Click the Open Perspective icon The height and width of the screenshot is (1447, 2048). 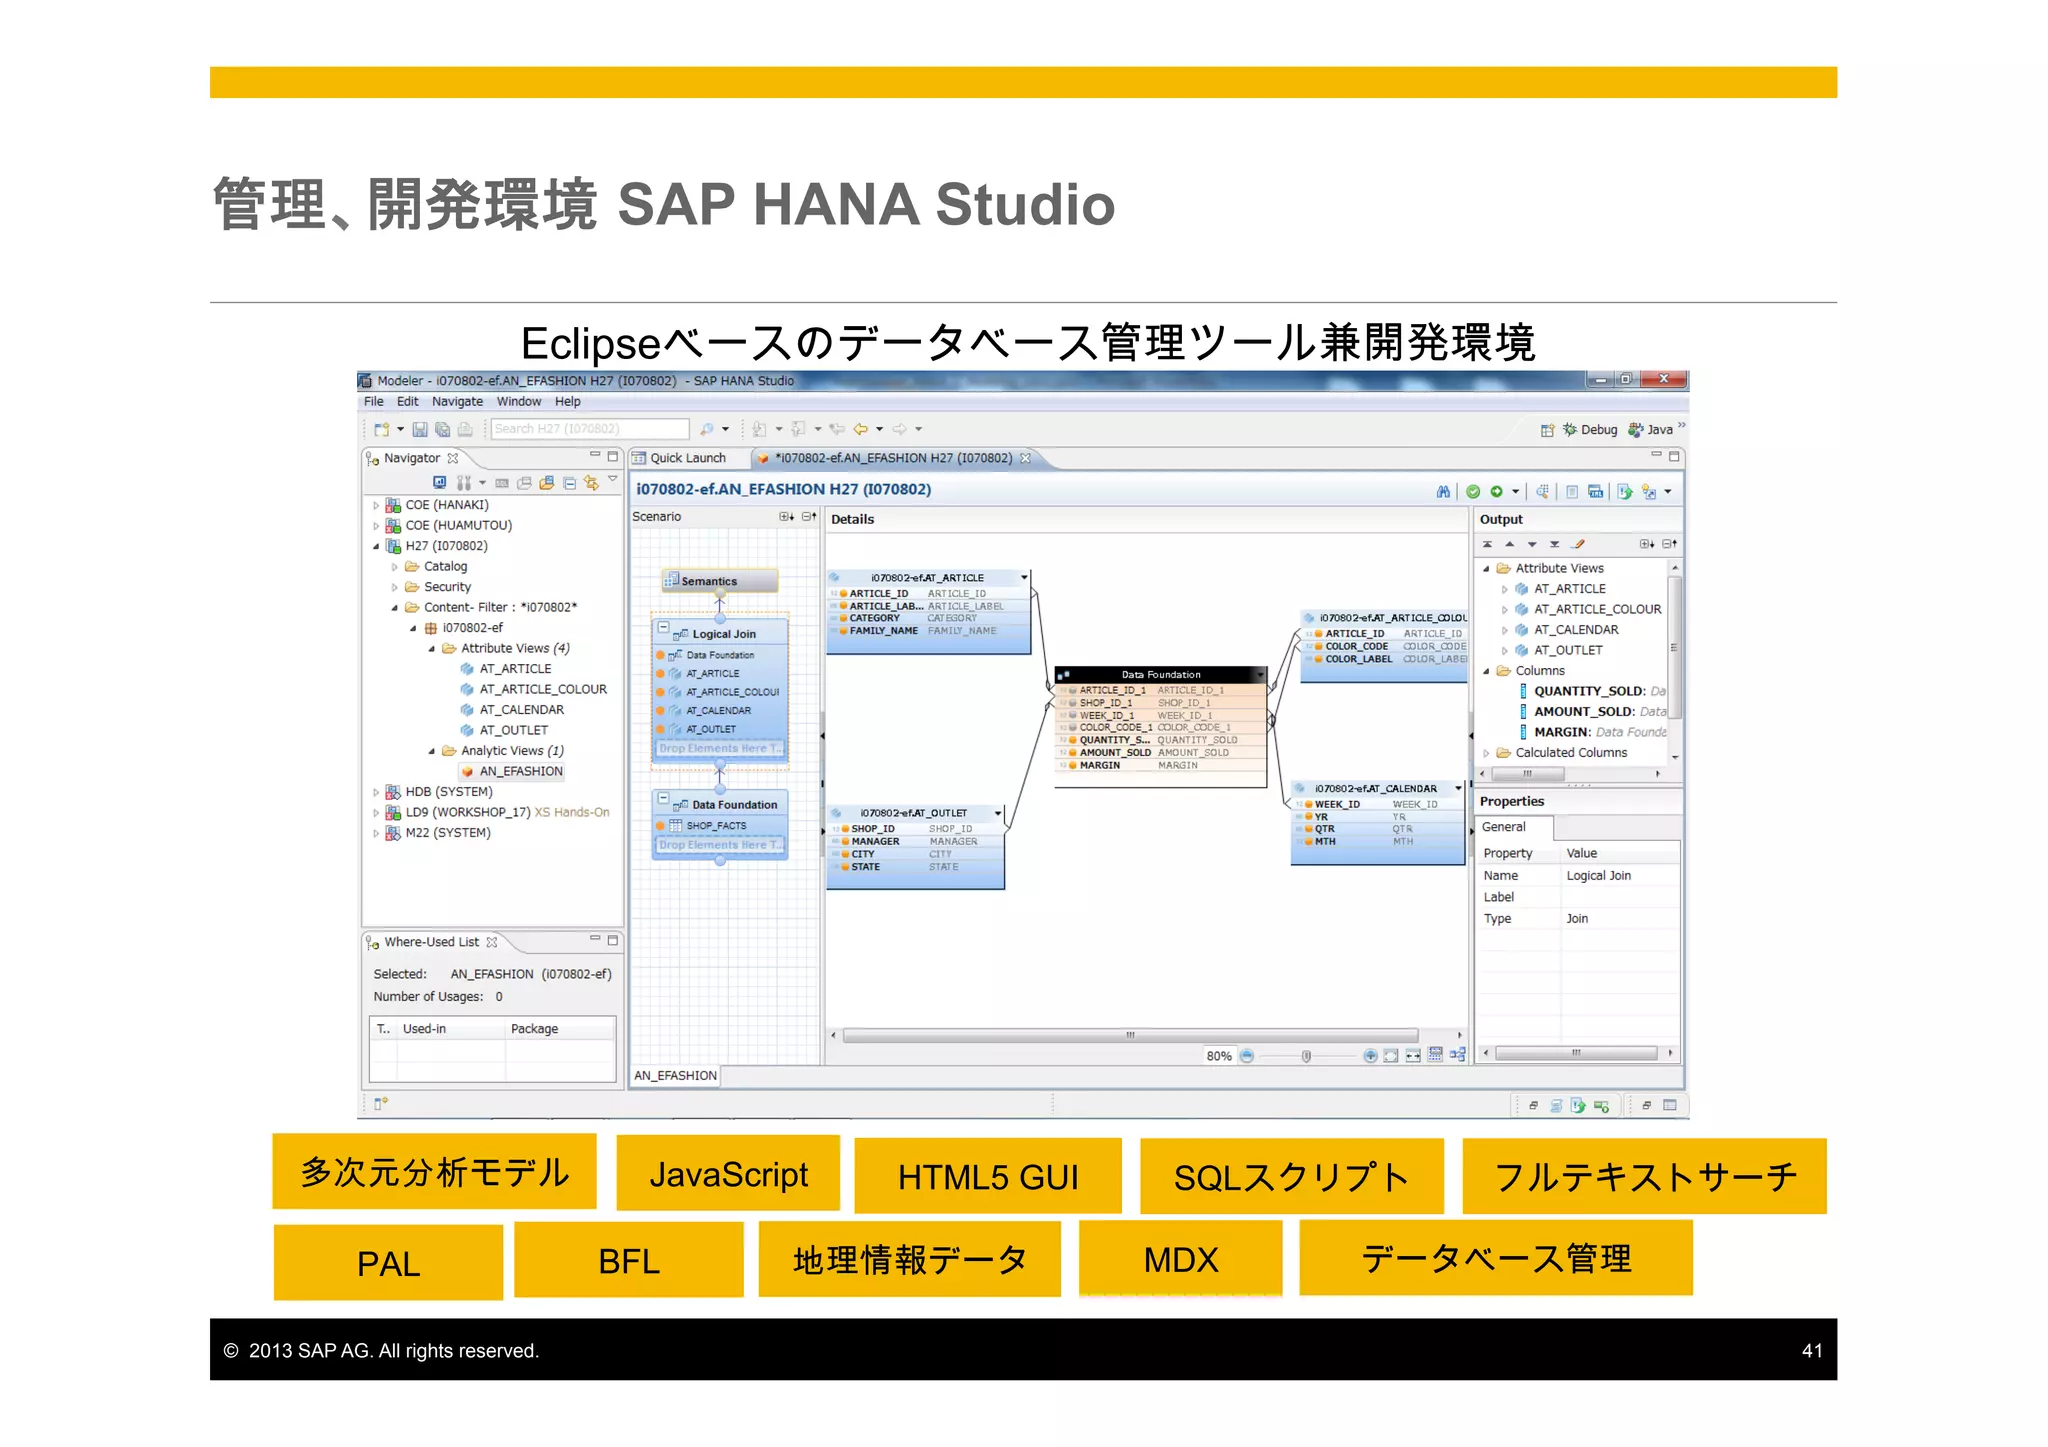[x=1547, y=430]
